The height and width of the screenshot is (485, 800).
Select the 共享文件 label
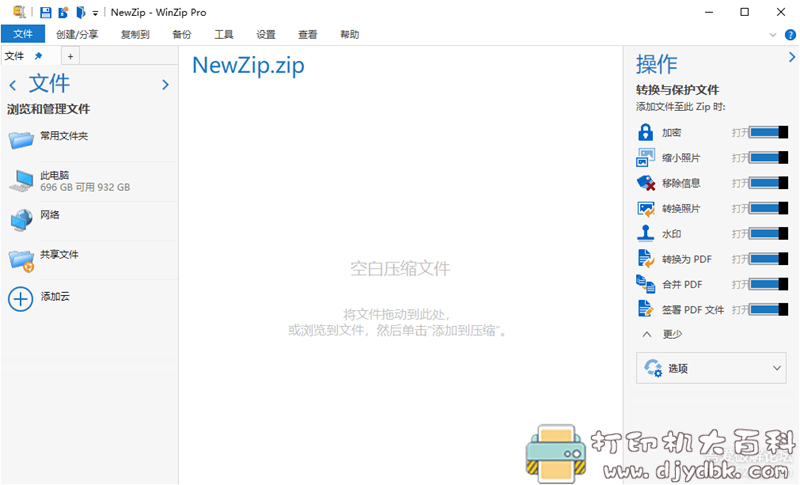pos(59,254)
